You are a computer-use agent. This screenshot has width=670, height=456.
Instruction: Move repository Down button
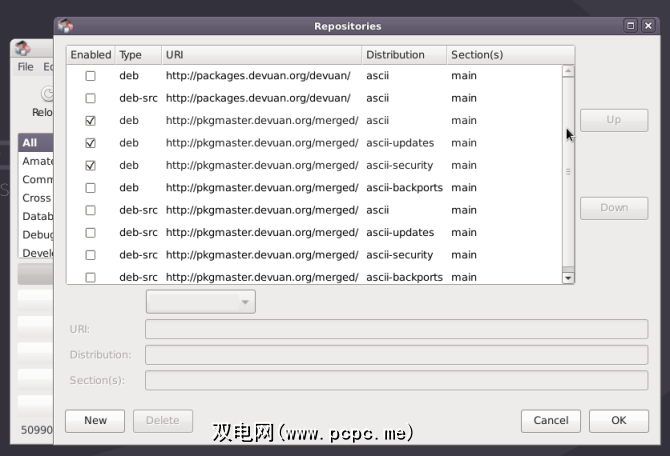pos(614,208)
